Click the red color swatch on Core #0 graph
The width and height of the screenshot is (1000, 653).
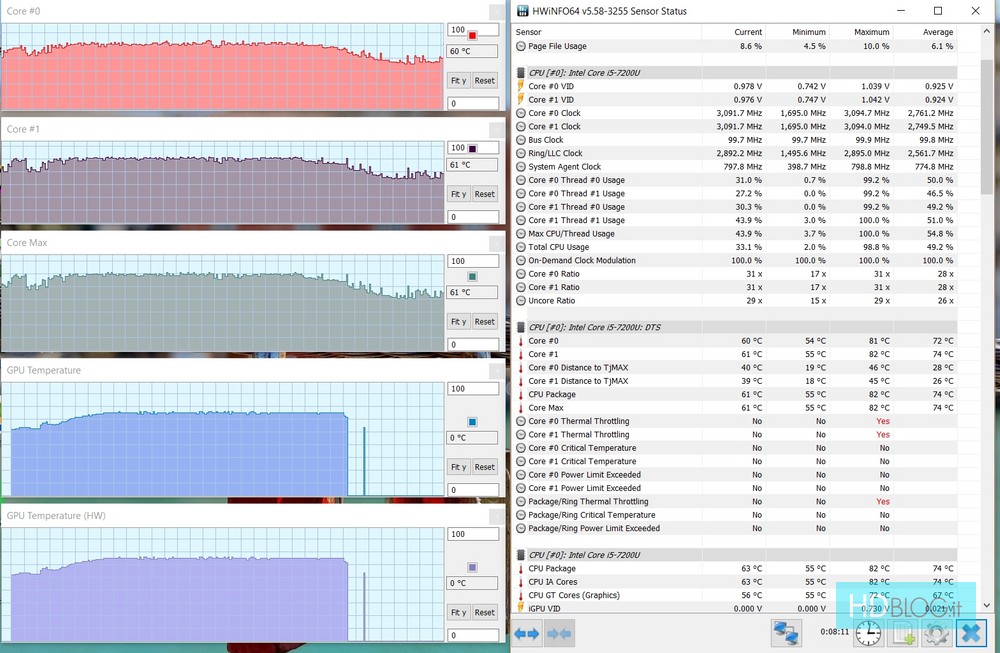473,36
